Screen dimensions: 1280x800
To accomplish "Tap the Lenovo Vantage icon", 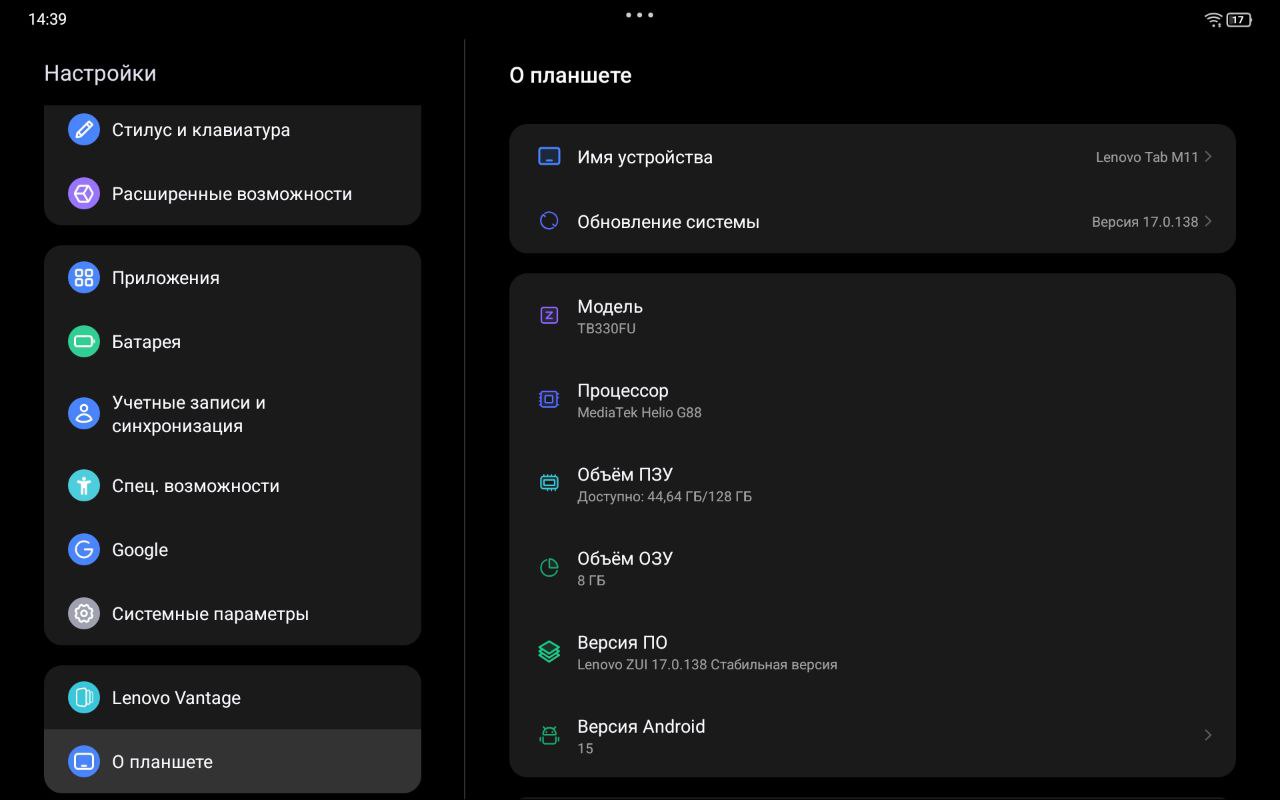I will pyautogui.click(x=84, y=697).
